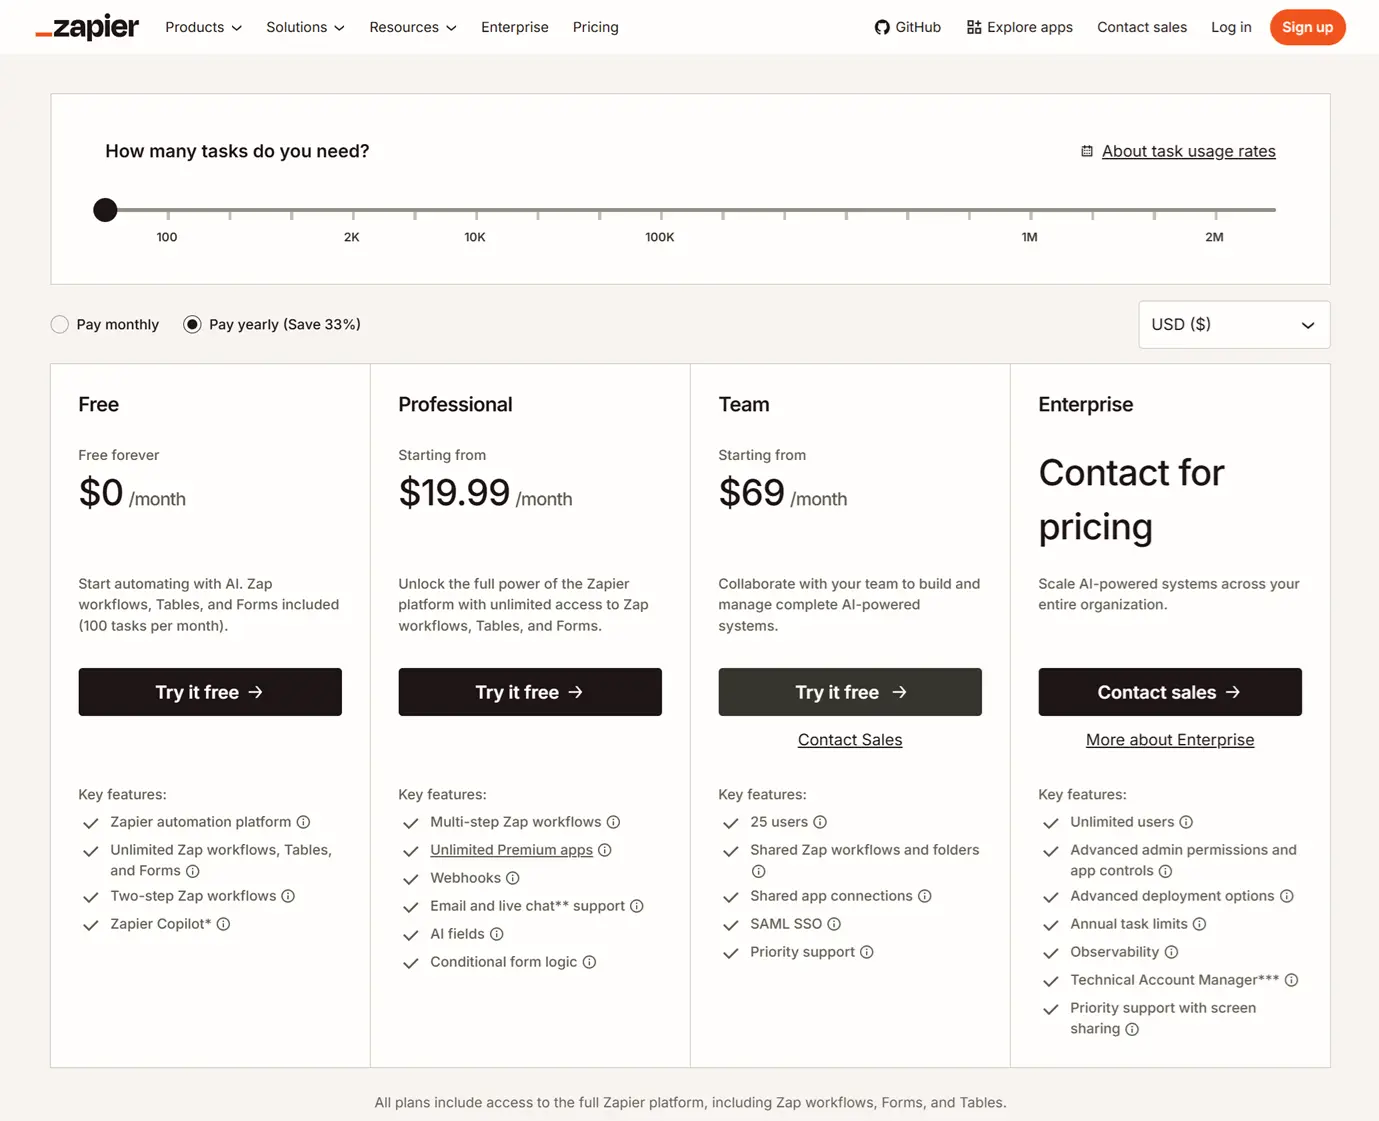Screen dimensions: 1379x1121
Task: Select the Pay monthly radio option
Action: tap(60, 324)
